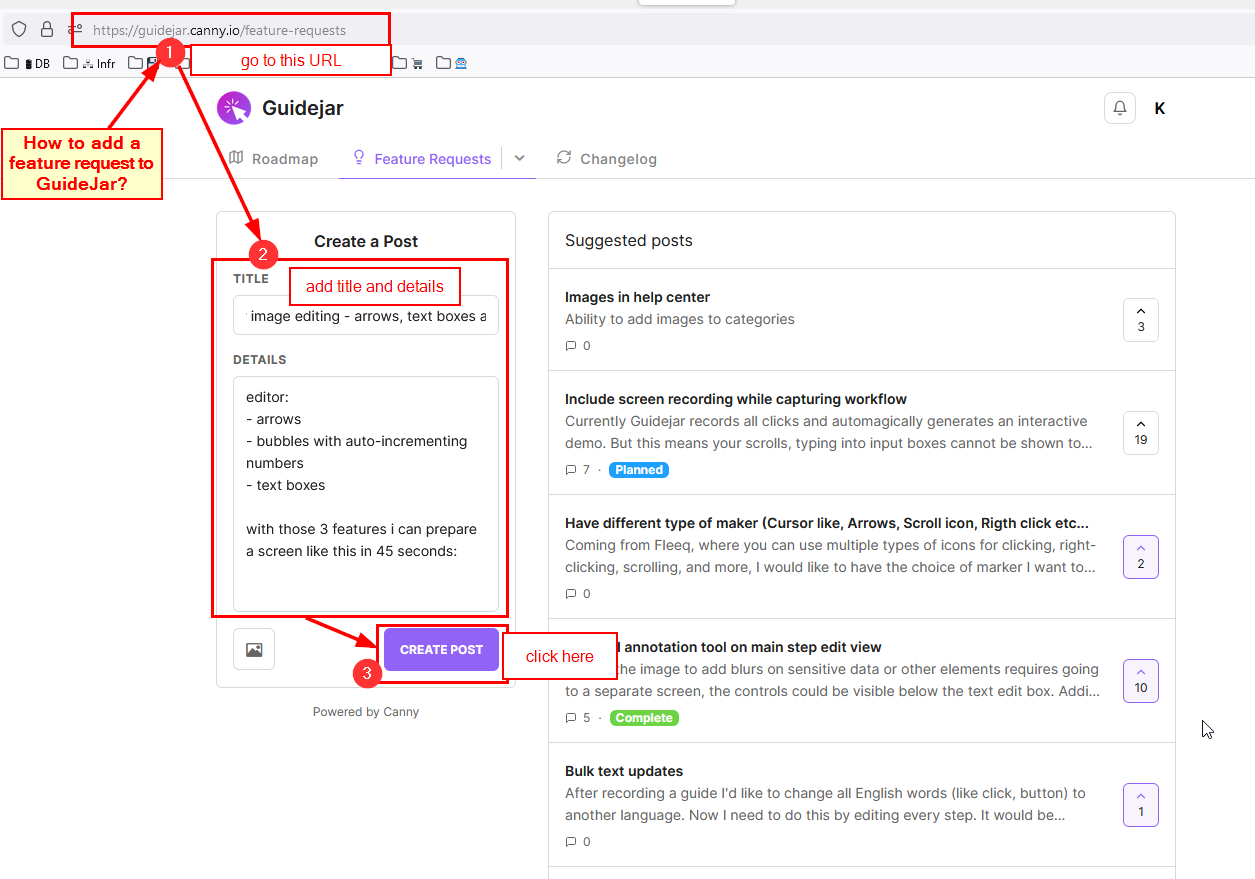Upvote the annotation tool post with 10 votes
The width and height of the screenshot is (1255, 879).
click(x=1141, y=681)
